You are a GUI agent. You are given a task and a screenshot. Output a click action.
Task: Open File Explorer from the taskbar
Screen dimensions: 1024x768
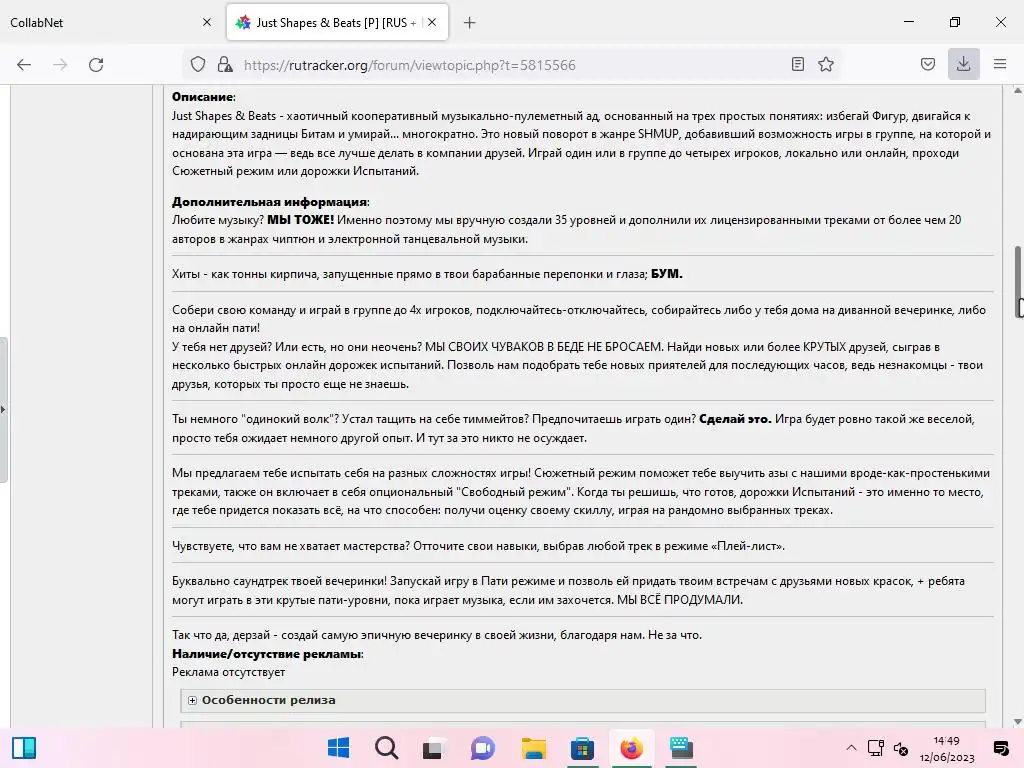pyautogui.click(x=533, y=748)
